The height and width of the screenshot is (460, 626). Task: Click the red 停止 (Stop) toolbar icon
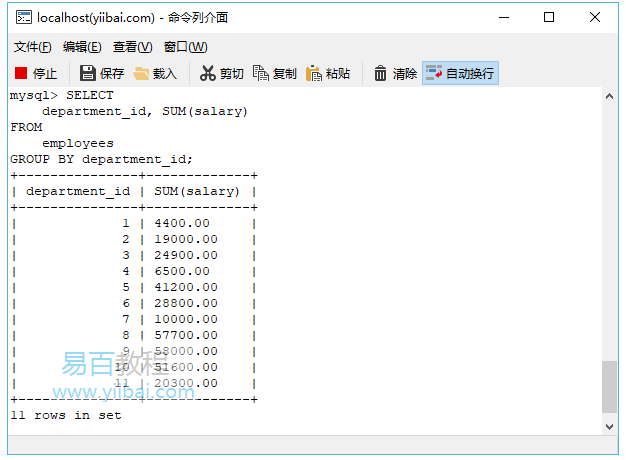click(x=22, y=73)
